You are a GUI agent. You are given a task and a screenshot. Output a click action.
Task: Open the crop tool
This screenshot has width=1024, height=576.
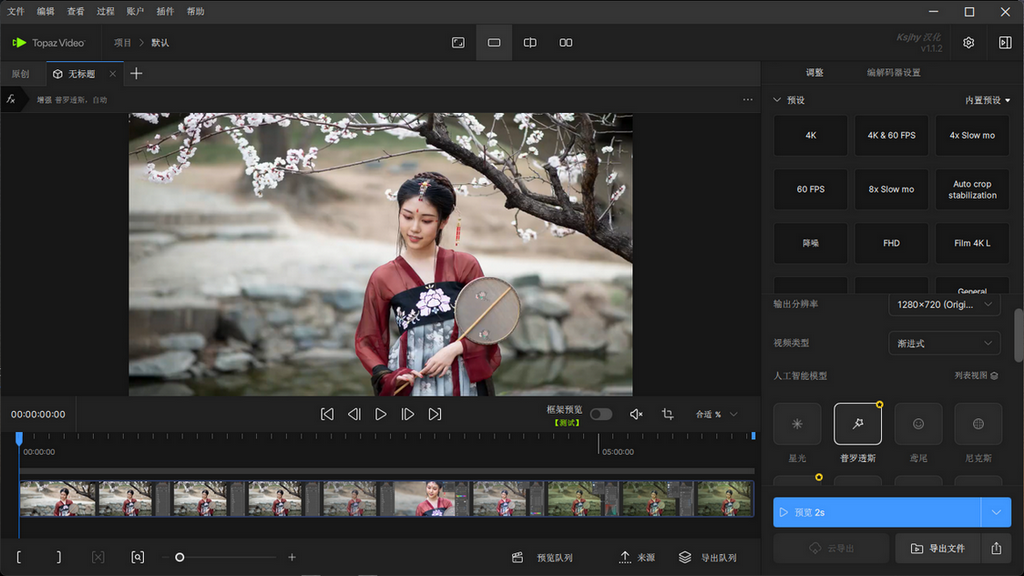coord(667,414)
